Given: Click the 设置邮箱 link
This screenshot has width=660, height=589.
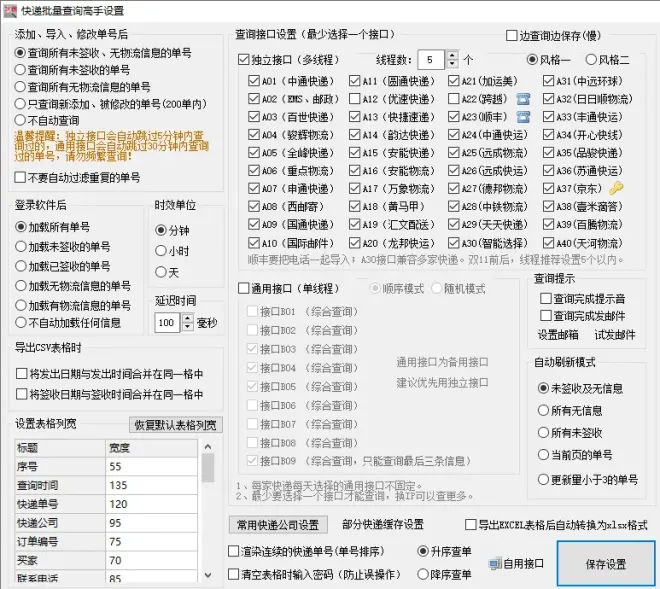Looking at the screenshot, I should (x=557, y=334).
